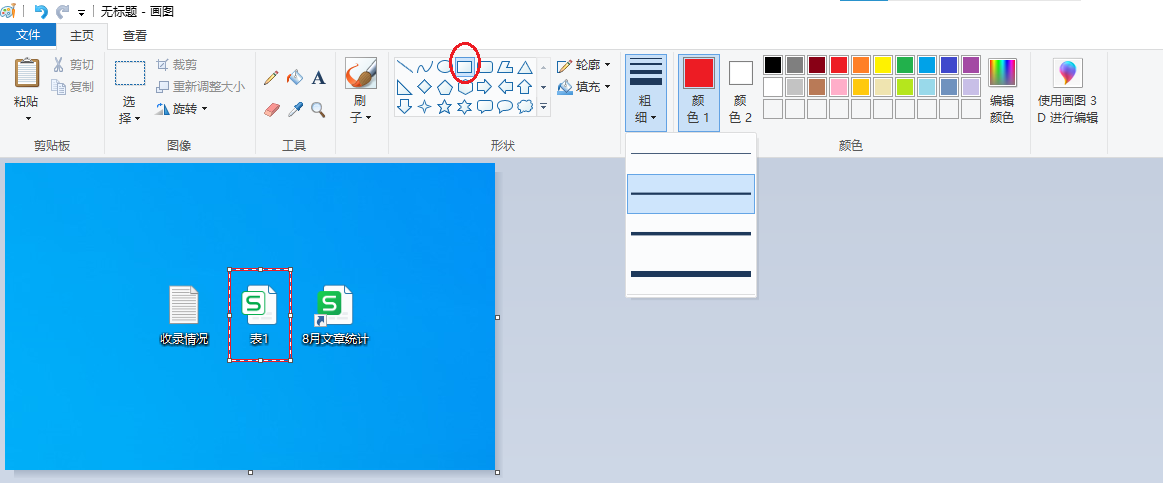1163x483 pixels.
Task: Select the Color picker eyedropper tool
Action: (295, 110)
